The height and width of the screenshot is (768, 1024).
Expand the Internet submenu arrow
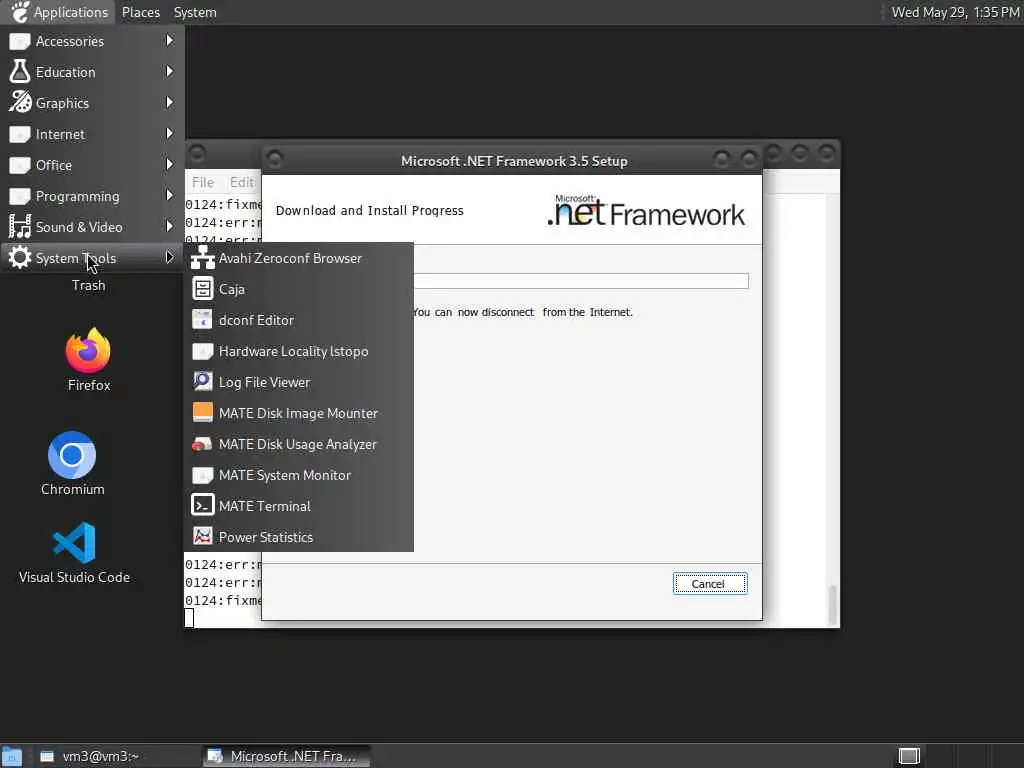coord(170,133)
